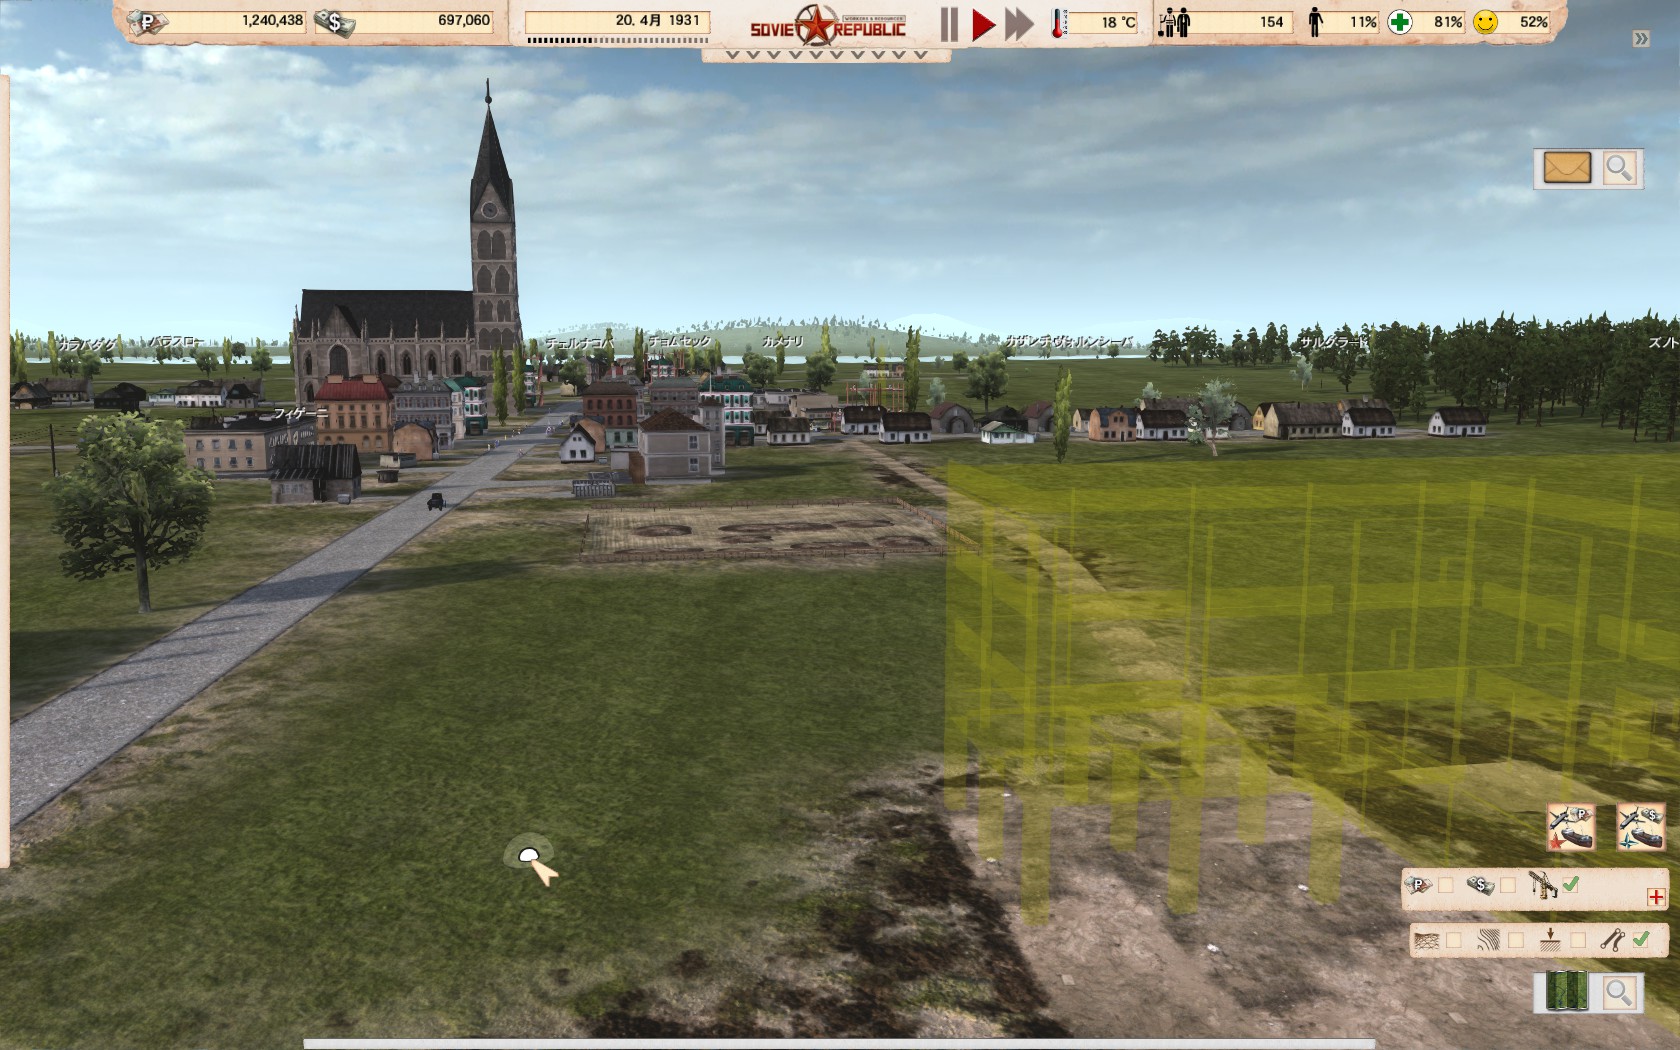Click the 18 °C temperature readout
The image size is (1680, 1050).
(x=1118, y=22)
